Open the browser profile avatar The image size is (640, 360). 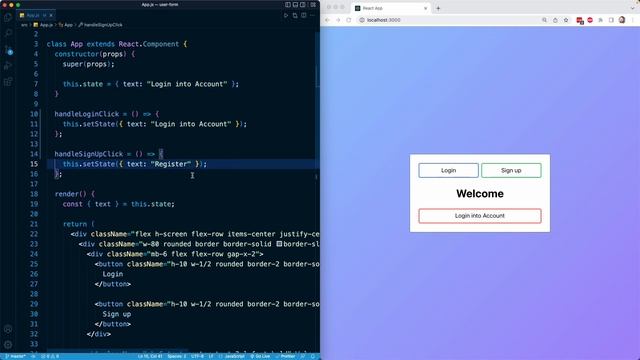[622, 20]
